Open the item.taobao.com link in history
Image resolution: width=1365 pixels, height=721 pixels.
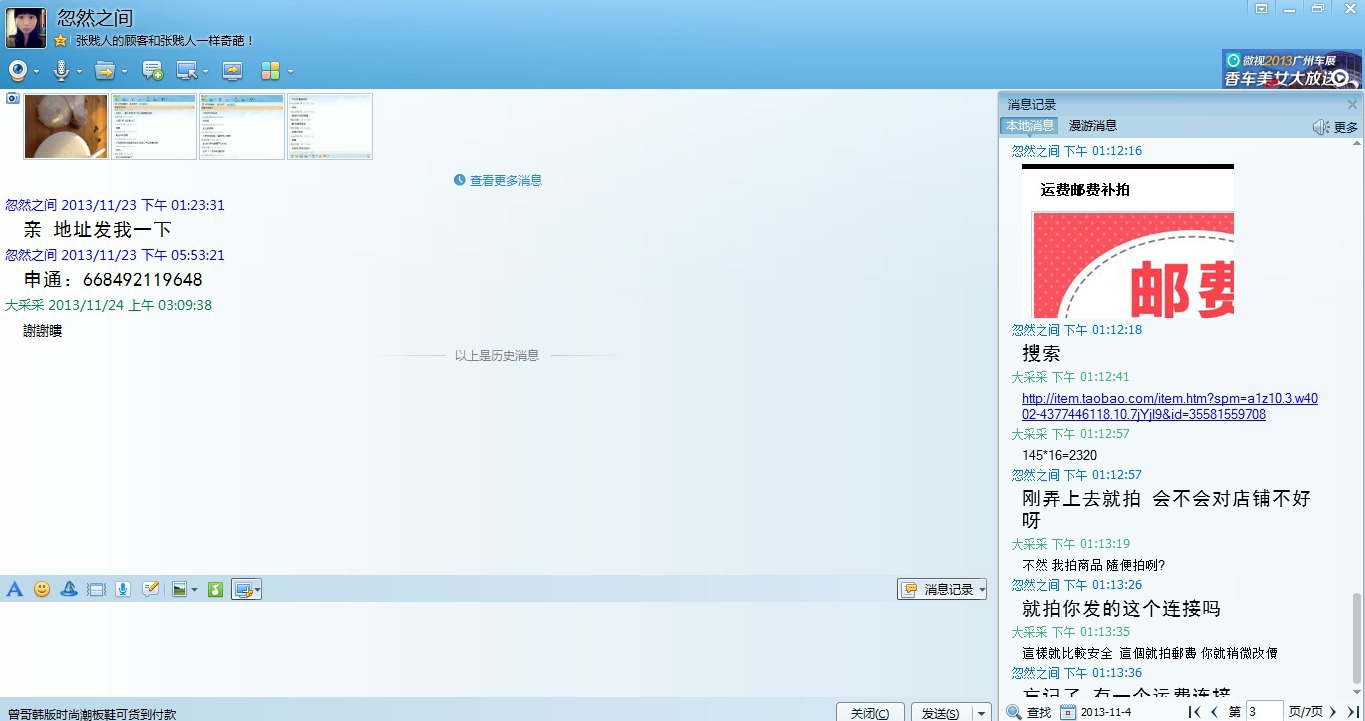pyautogui.click(x=1170, y=406)
